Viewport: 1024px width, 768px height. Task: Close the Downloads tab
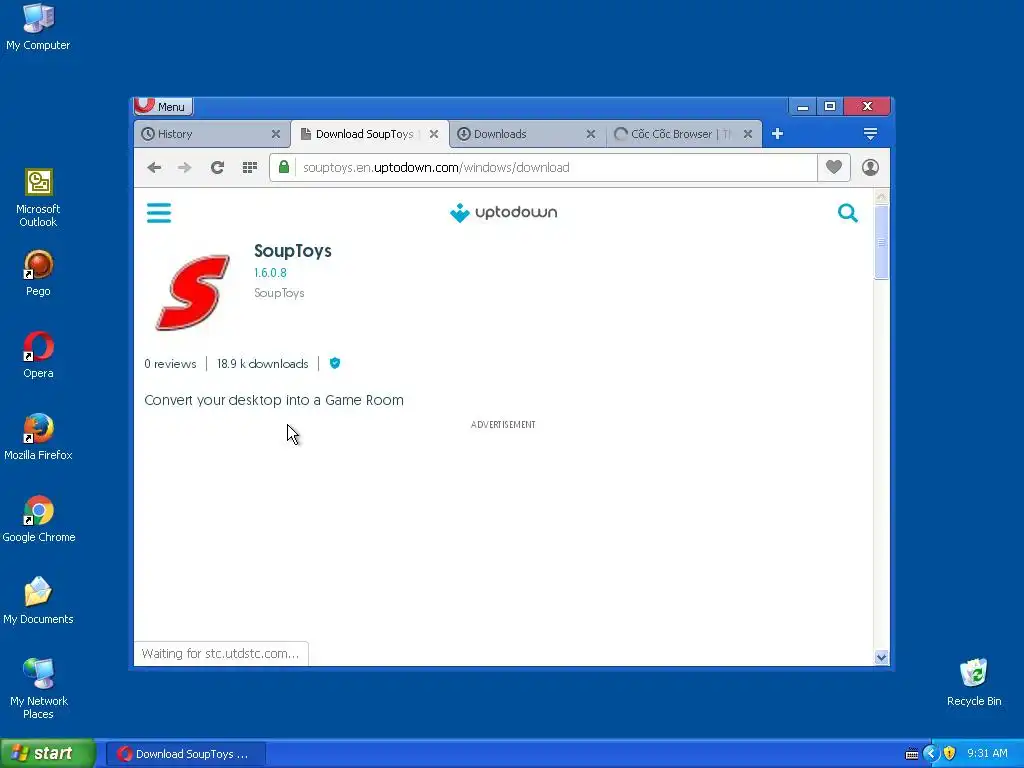tap(590, 134)
